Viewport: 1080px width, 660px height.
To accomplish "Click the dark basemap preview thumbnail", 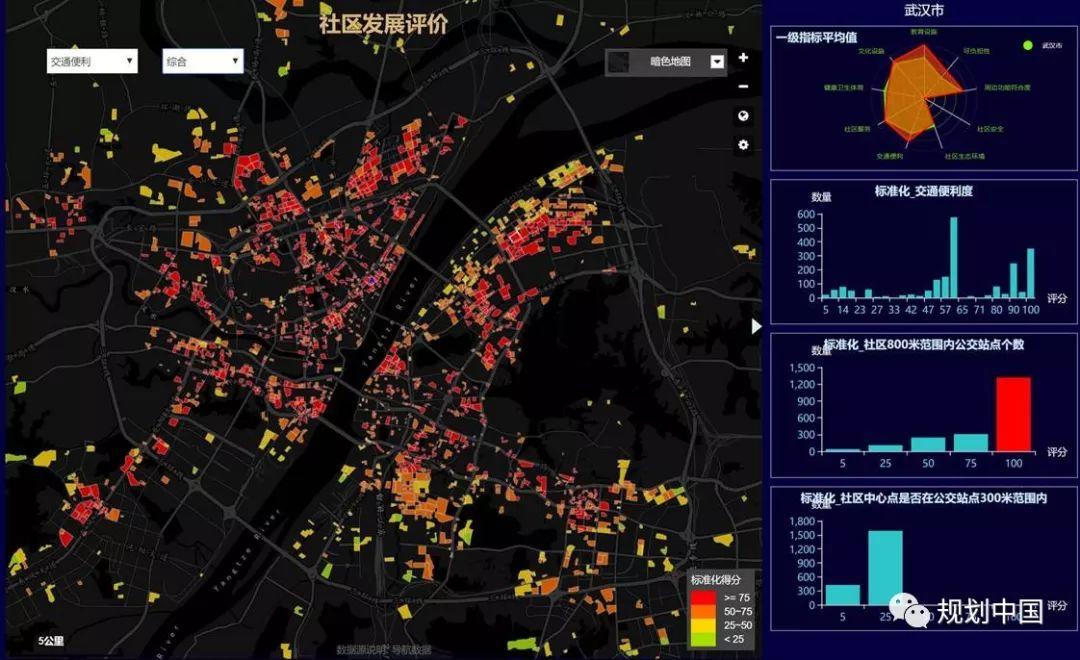I will (619, 62).
